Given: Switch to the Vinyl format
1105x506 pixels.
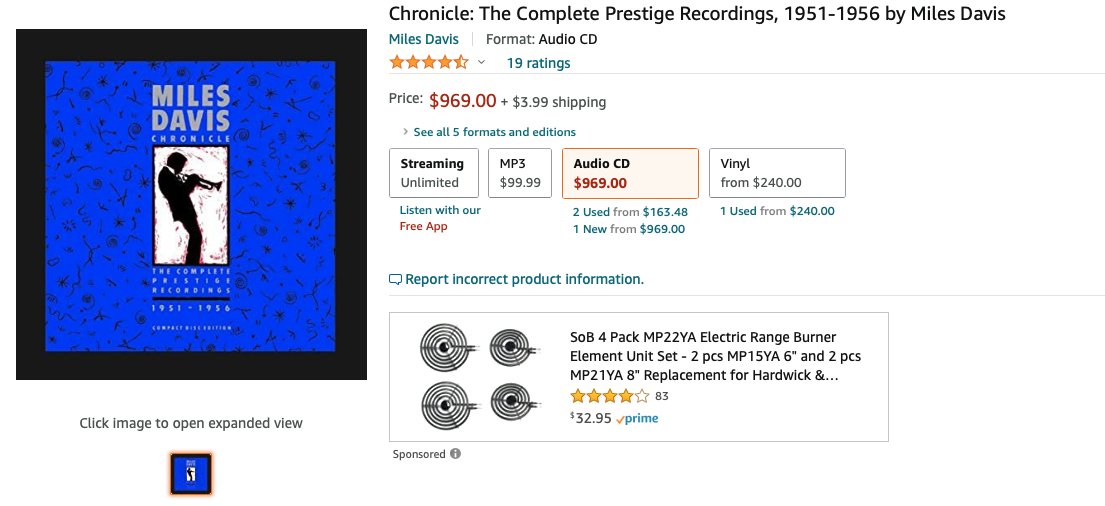Looking at the screenshot, I should pos(776,173).
